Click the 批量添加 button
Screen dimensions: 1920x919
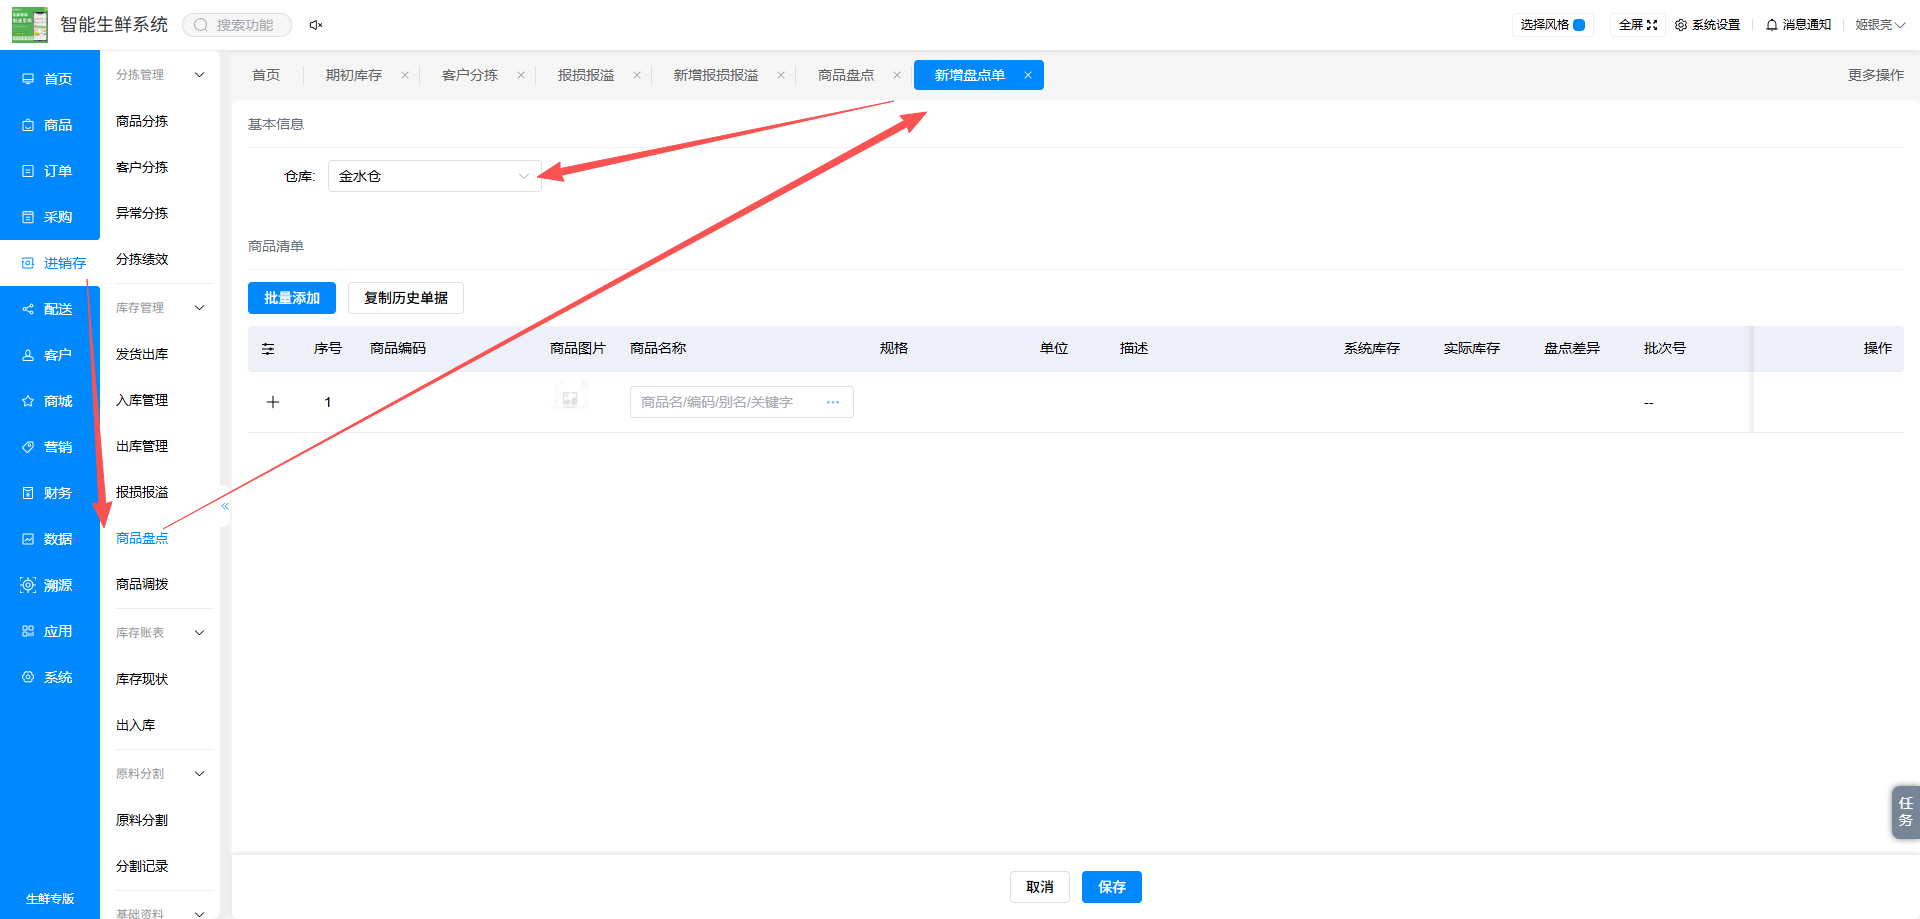(x=292, y=298)
